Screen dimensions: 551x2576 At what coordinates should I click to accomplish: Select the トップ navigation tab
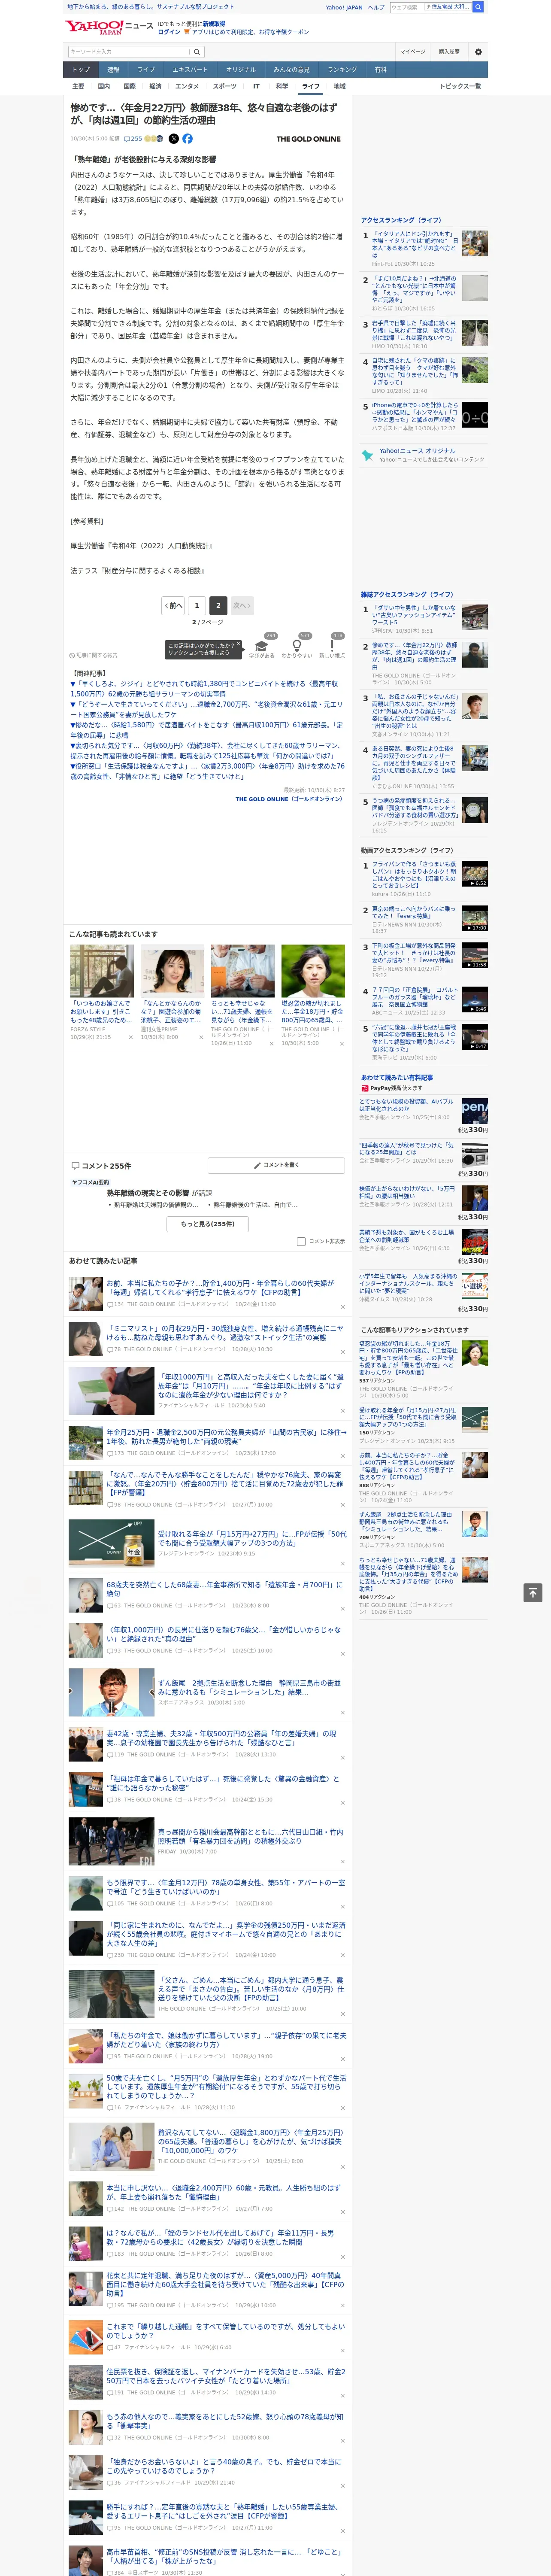[x=81, y=70]
